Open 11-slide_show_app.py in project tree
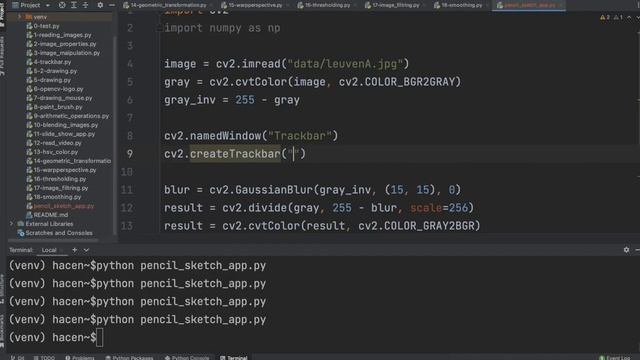Image resolution: width=640 pixels, height=360 pixels. tap(60, 134)
